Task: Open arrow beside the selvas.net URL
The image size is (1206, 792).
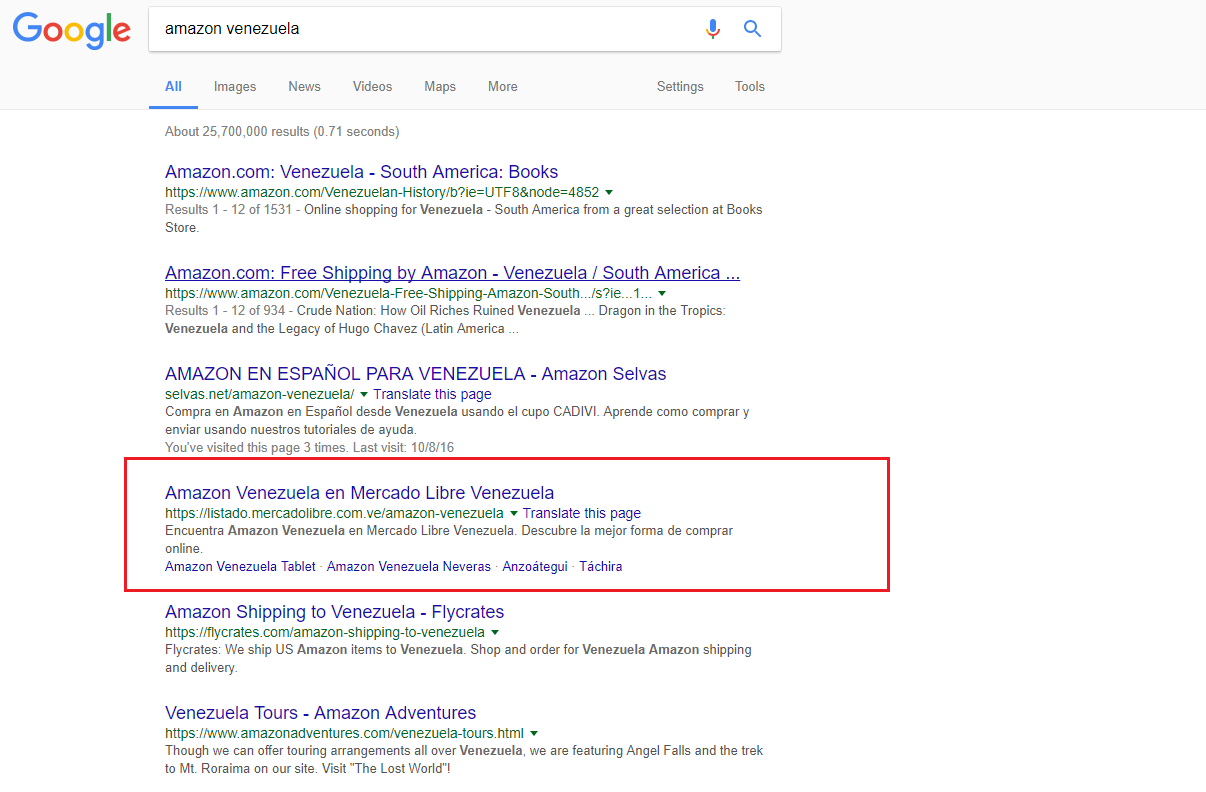Action: 364,394
